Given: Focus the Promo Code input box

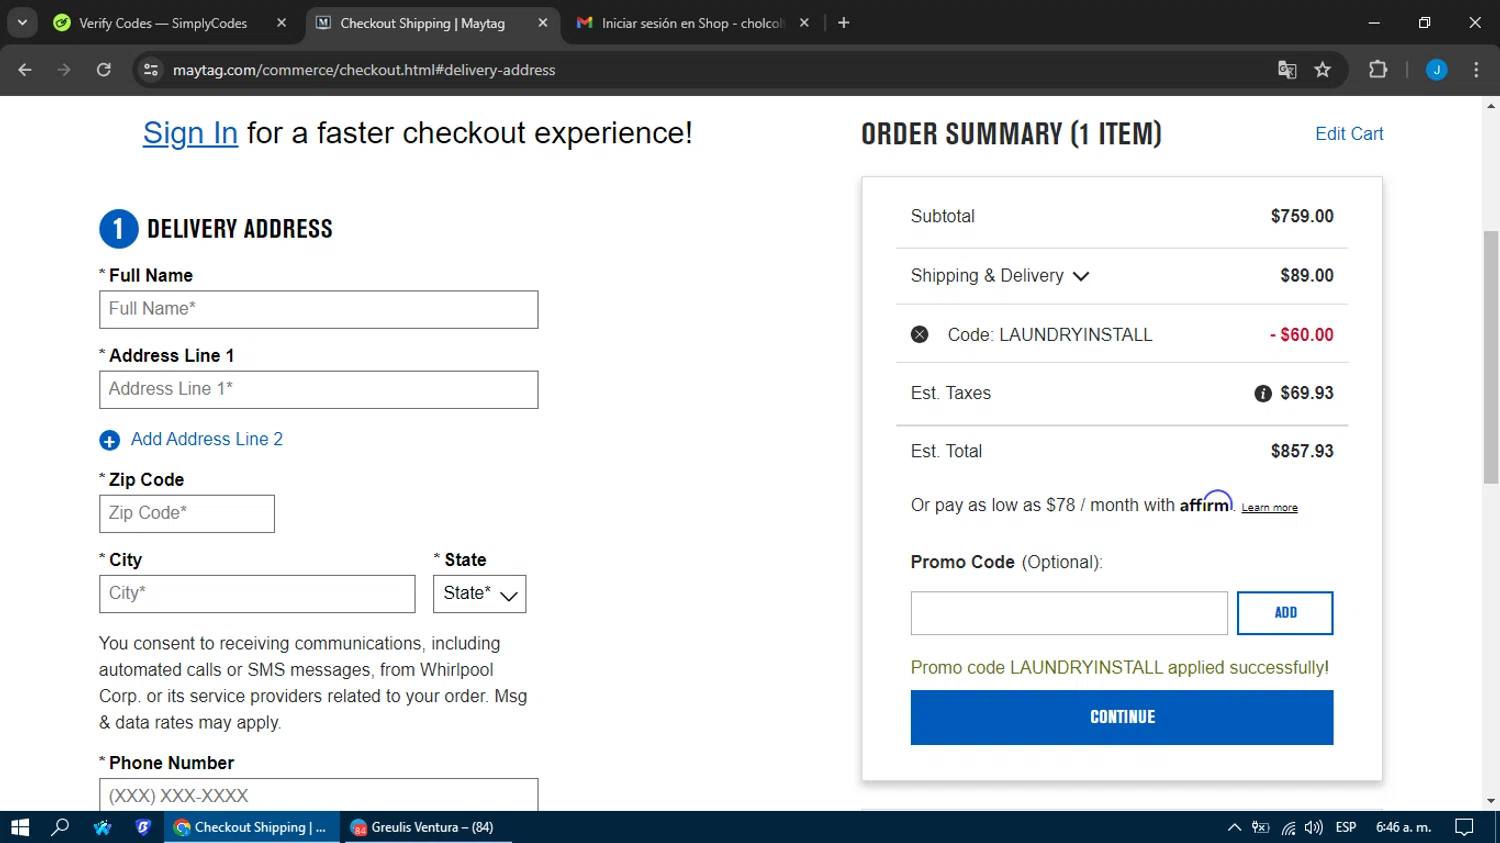Looking at the screenshot, I should pos(1069,613).
